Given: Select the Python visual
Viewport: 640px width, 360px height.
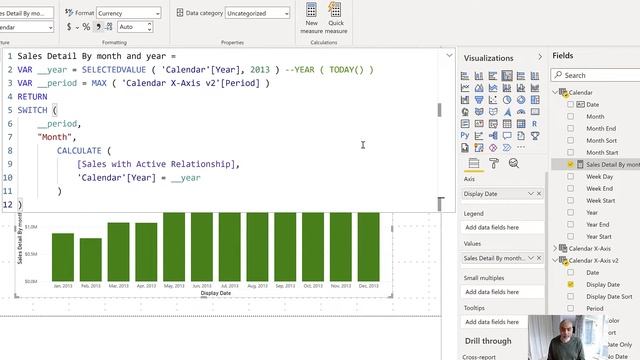Looking at the screenshot, I should click(465, 136).
